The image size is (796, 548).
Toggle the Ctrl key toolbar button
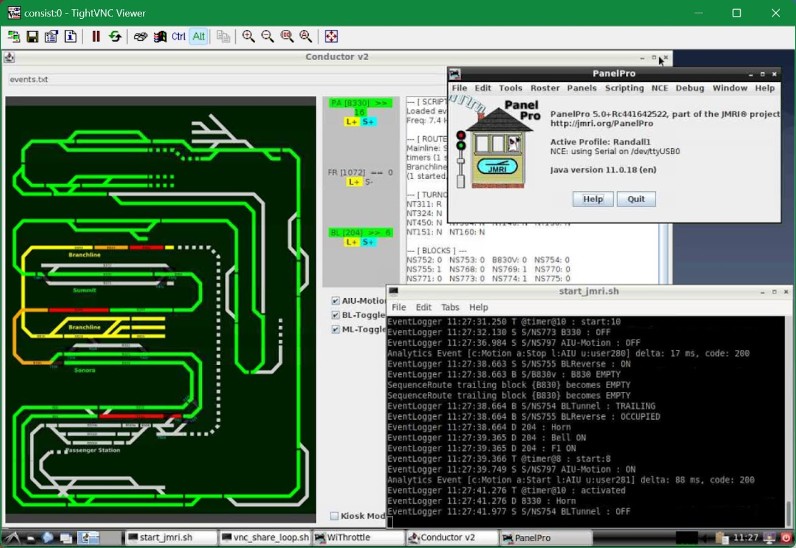click(x=178, y=37)
